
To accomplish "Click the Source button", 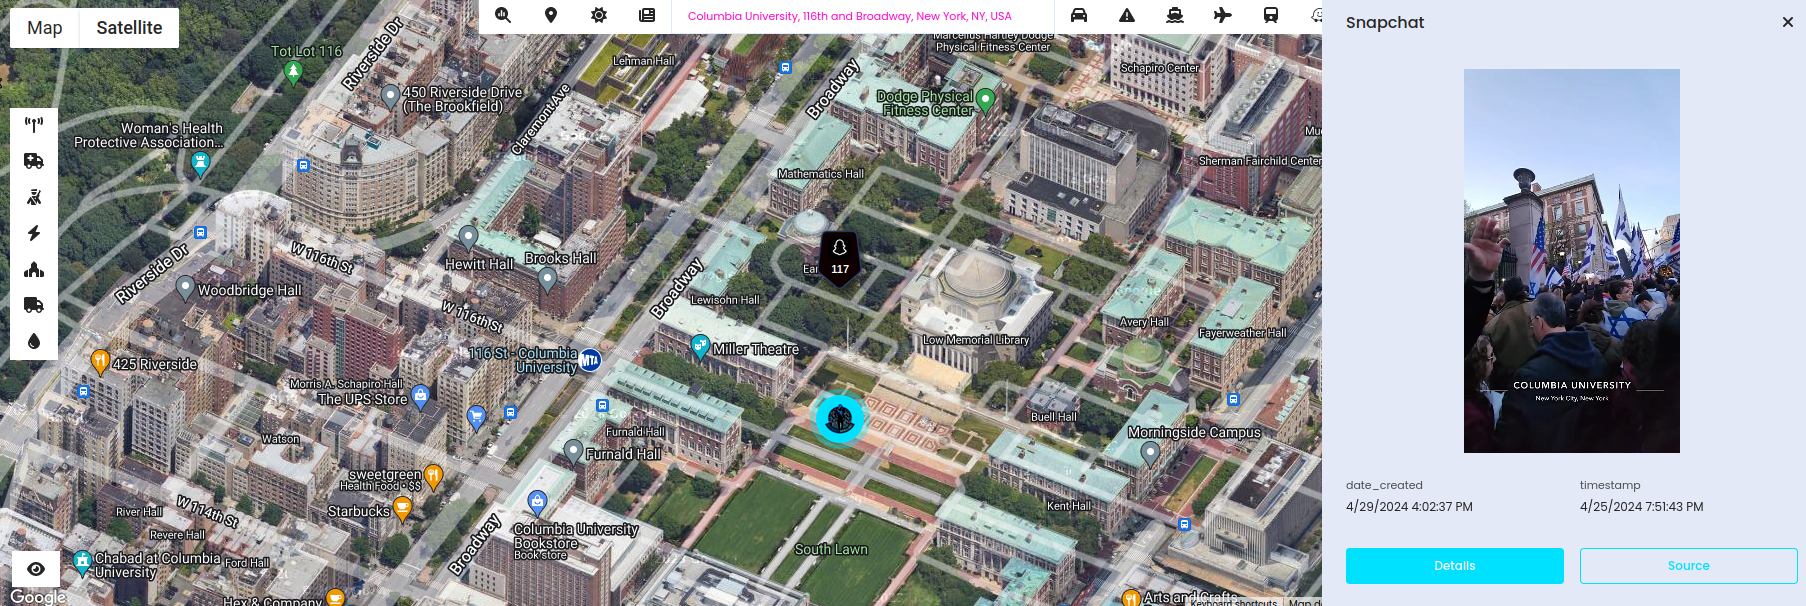I will click(1689, 566).
